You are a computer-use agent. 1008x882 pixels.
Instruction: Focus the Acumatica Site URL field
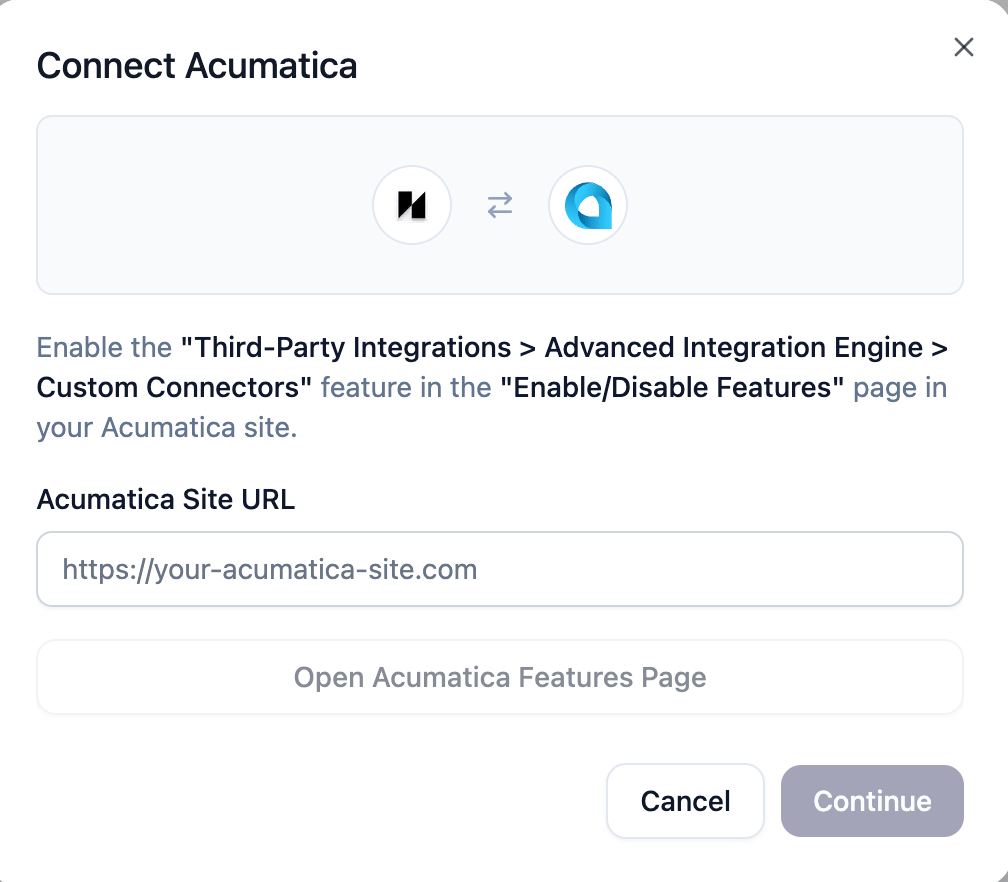pyautogui.click(x=500, y=569)
